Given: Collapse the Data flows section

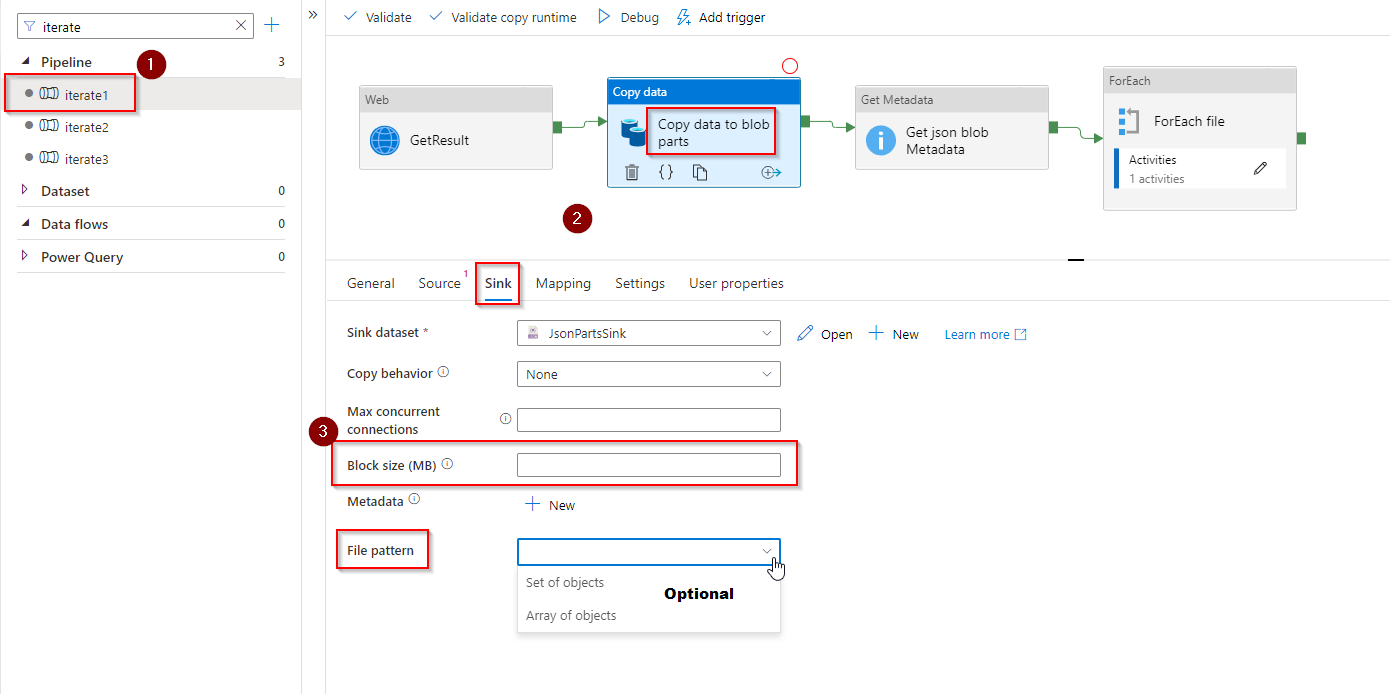Looking at the screenshot, I should click(x=26, y=224).
